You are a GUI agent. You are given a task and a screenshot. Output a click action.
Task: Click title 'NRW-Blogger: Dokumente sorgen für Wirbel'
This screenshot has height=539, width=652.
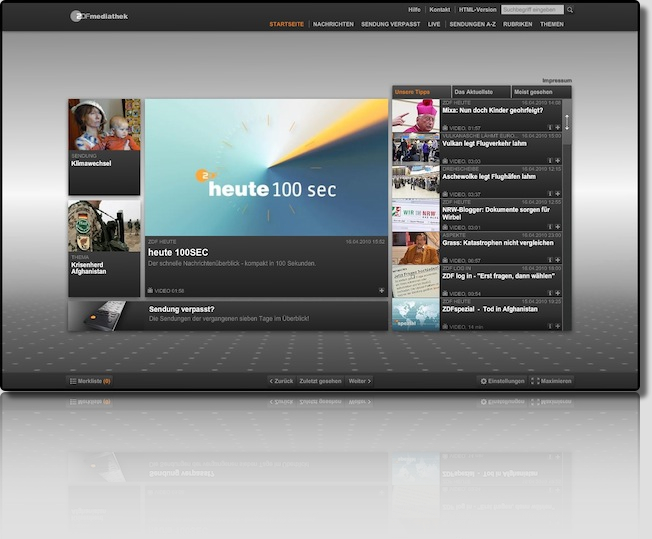496,213
